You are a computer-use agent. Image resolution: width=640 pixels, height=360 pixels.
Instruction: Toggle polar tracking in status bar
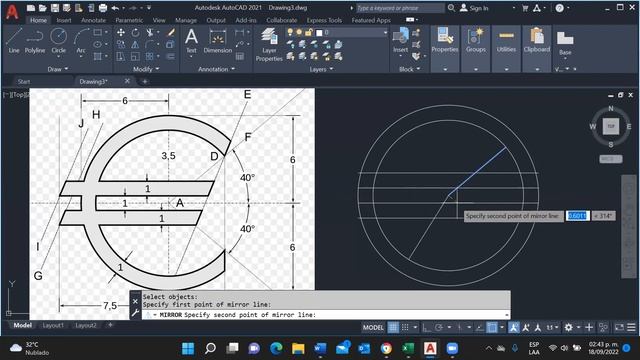click(x=439, y=327)
